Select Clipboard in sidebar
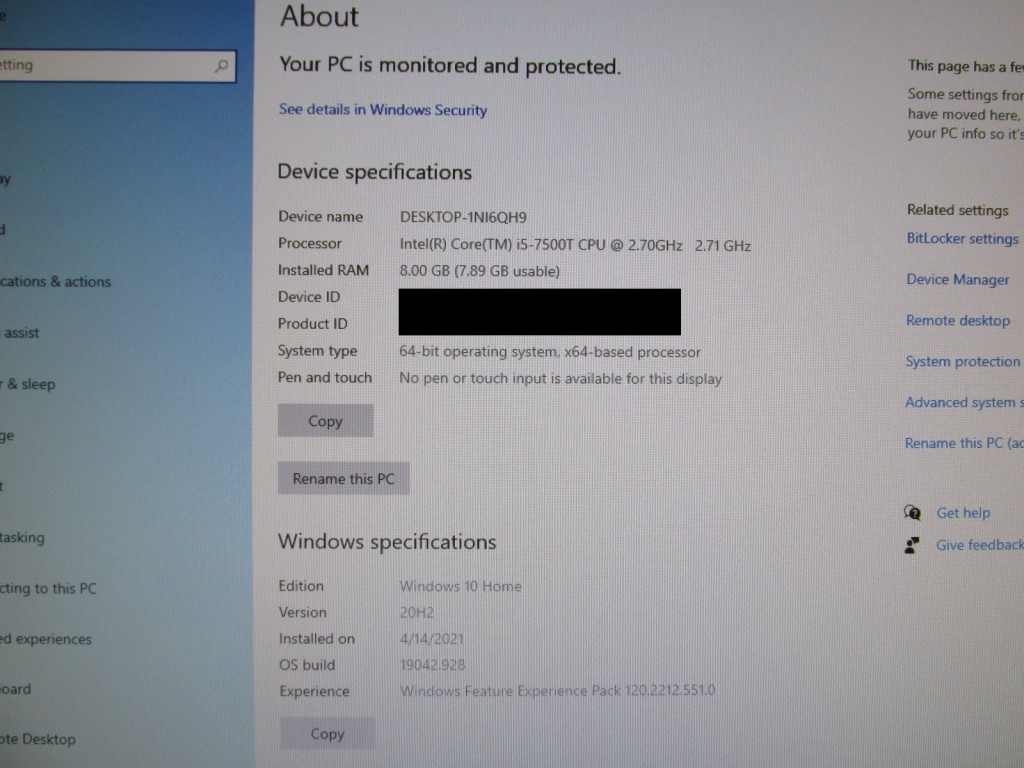 click(16, 689)
